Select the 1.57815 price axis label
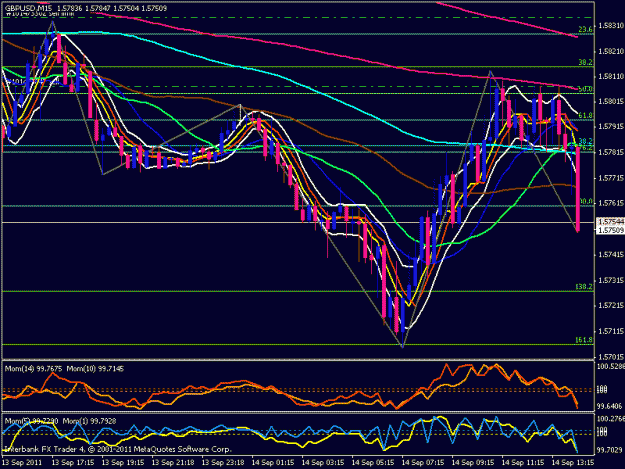The image size is (625, 469). (x=611, y=153)
